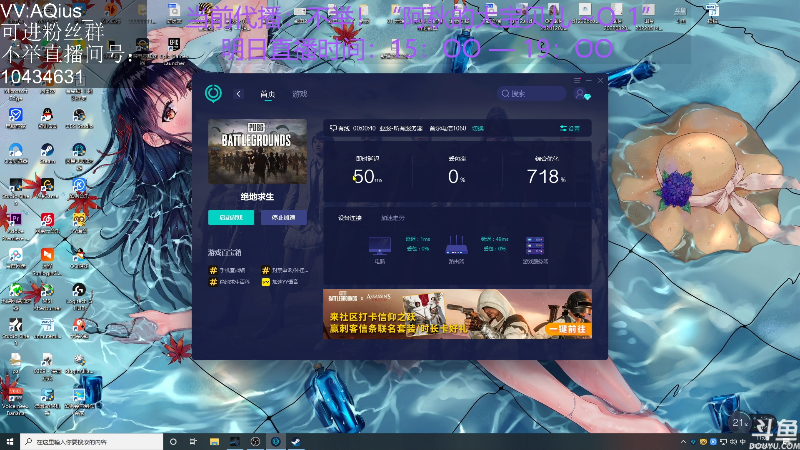The width and height of the screenshot is (800, 450).
Task: Open the second hashtag toolbox item, top row
Action: tap(285, 270)
